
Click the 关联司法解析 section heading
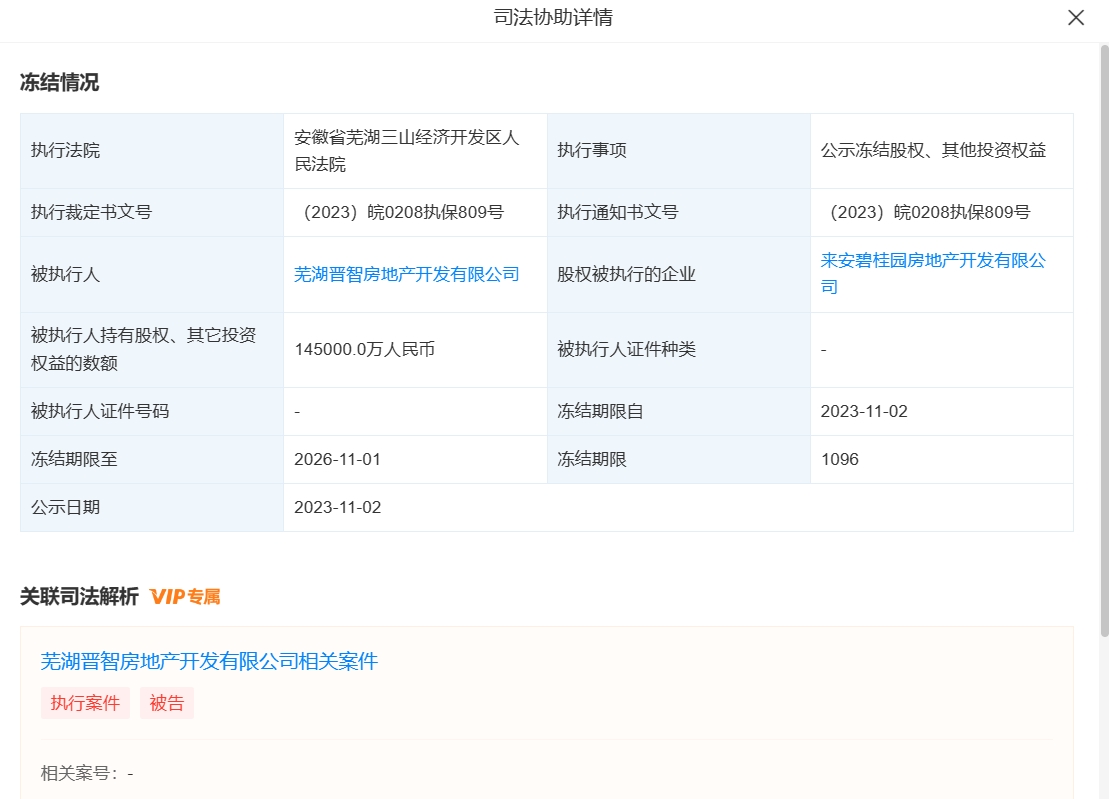click(79, 597)
